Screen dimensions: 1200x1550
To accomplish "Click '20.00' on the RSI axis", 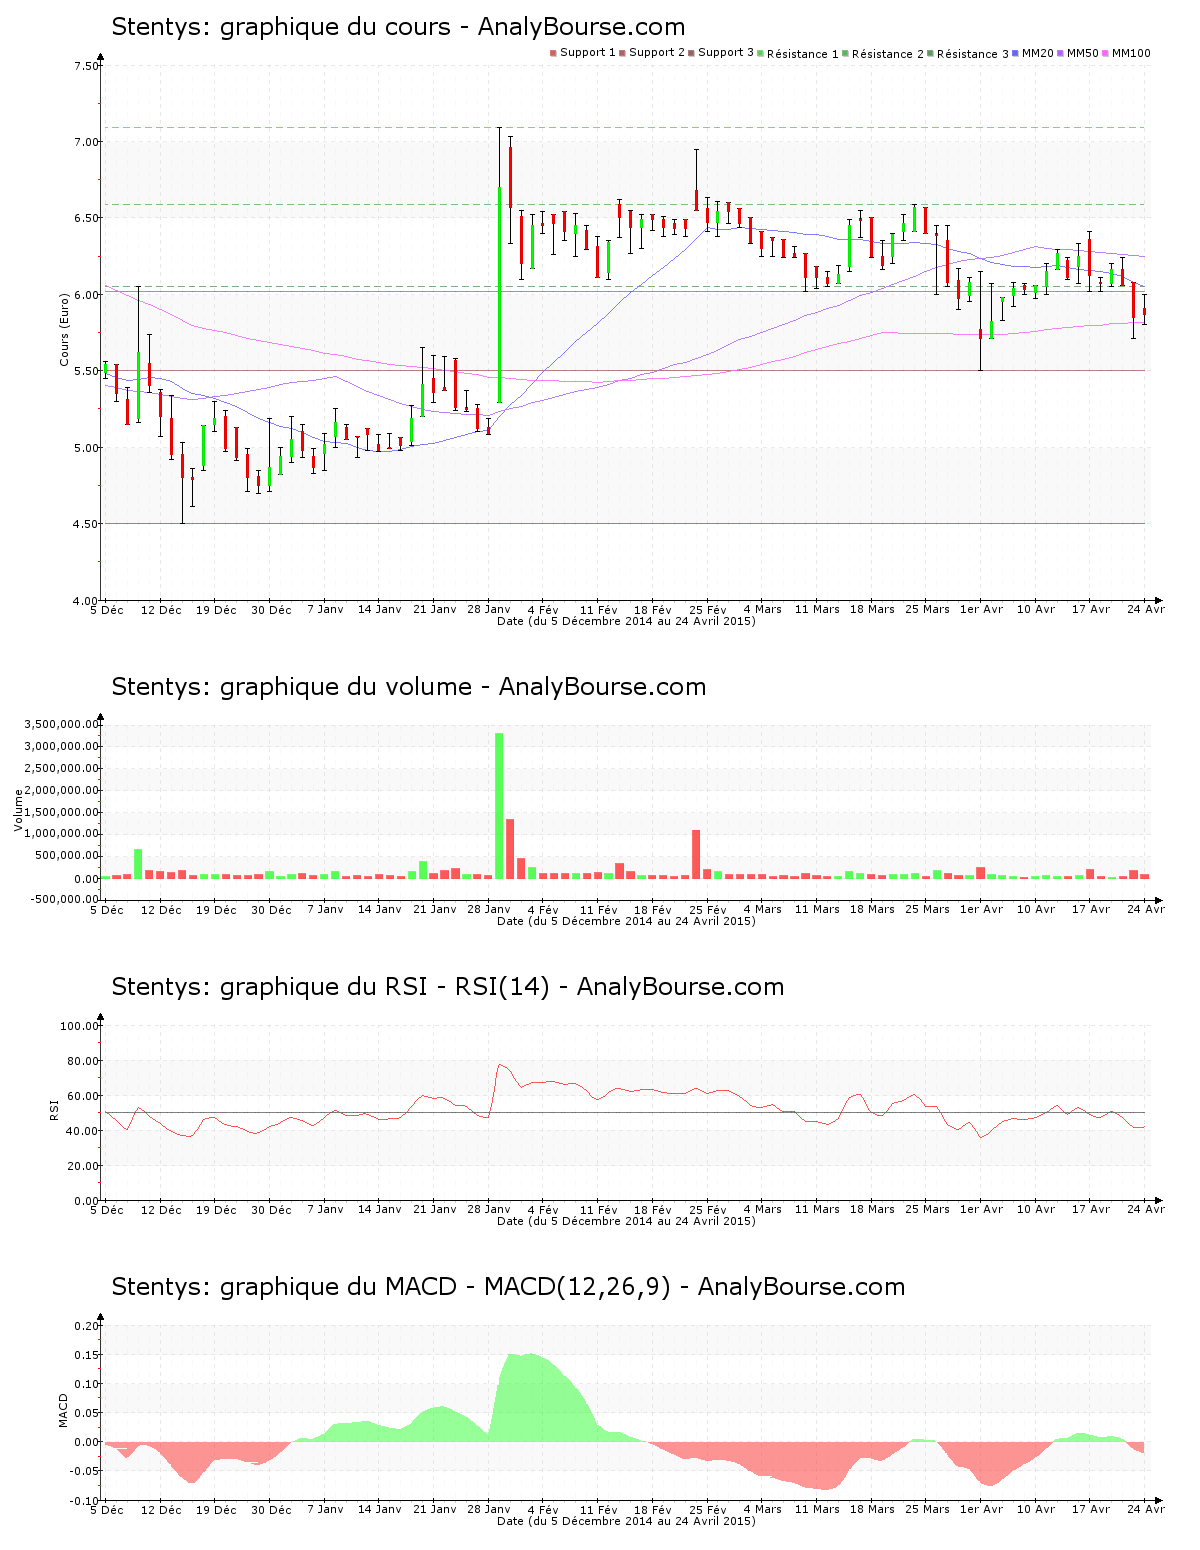I will [83, 1166].
